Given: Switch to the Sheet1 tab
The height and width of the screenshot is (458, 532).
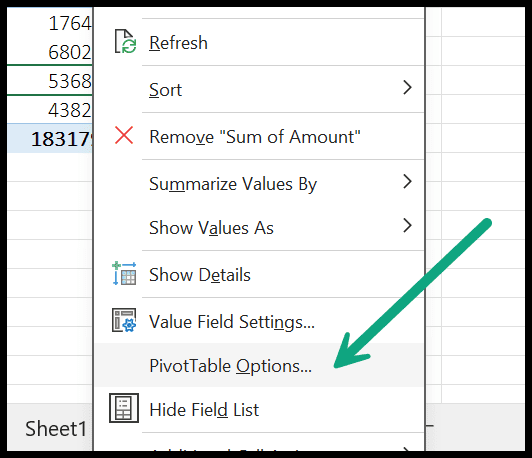Looking at the screenshot, I should pos(56,428).
